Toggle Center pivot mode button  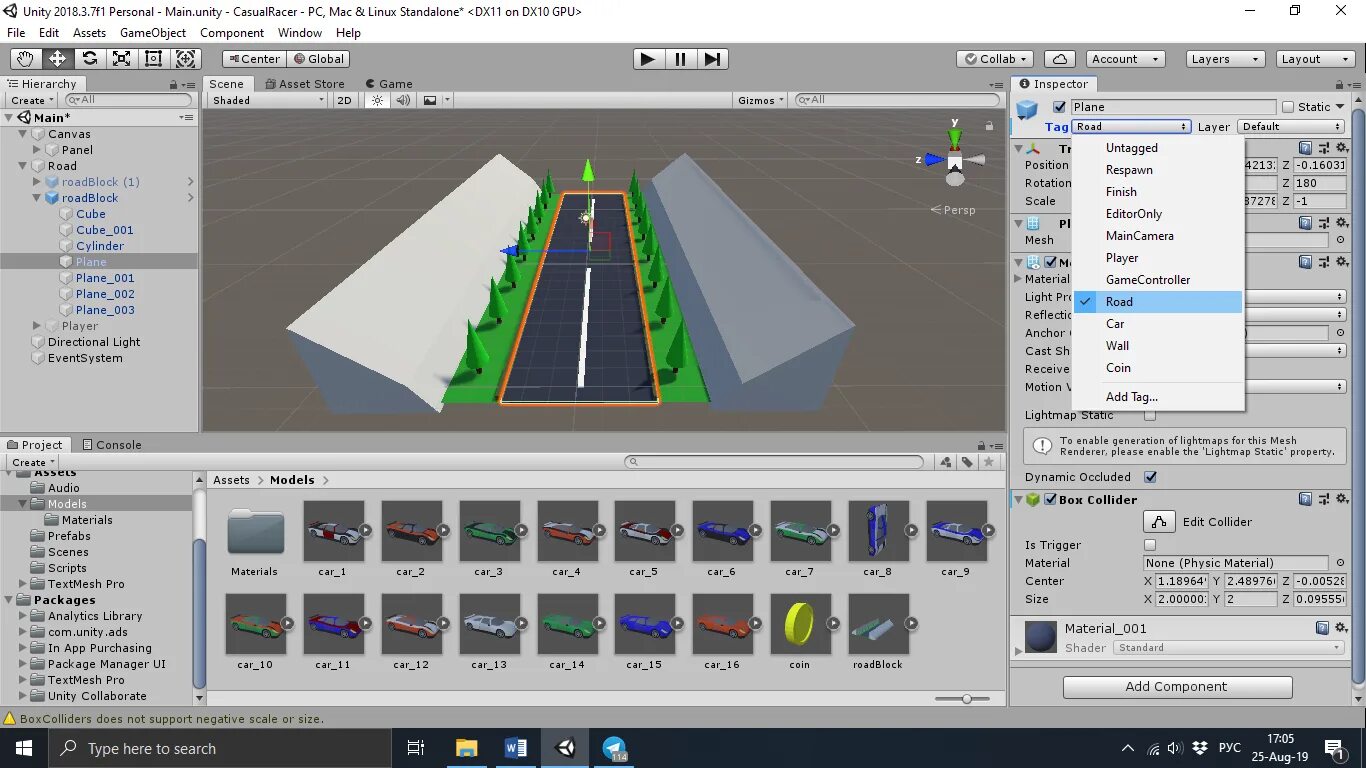click(253, 59)
